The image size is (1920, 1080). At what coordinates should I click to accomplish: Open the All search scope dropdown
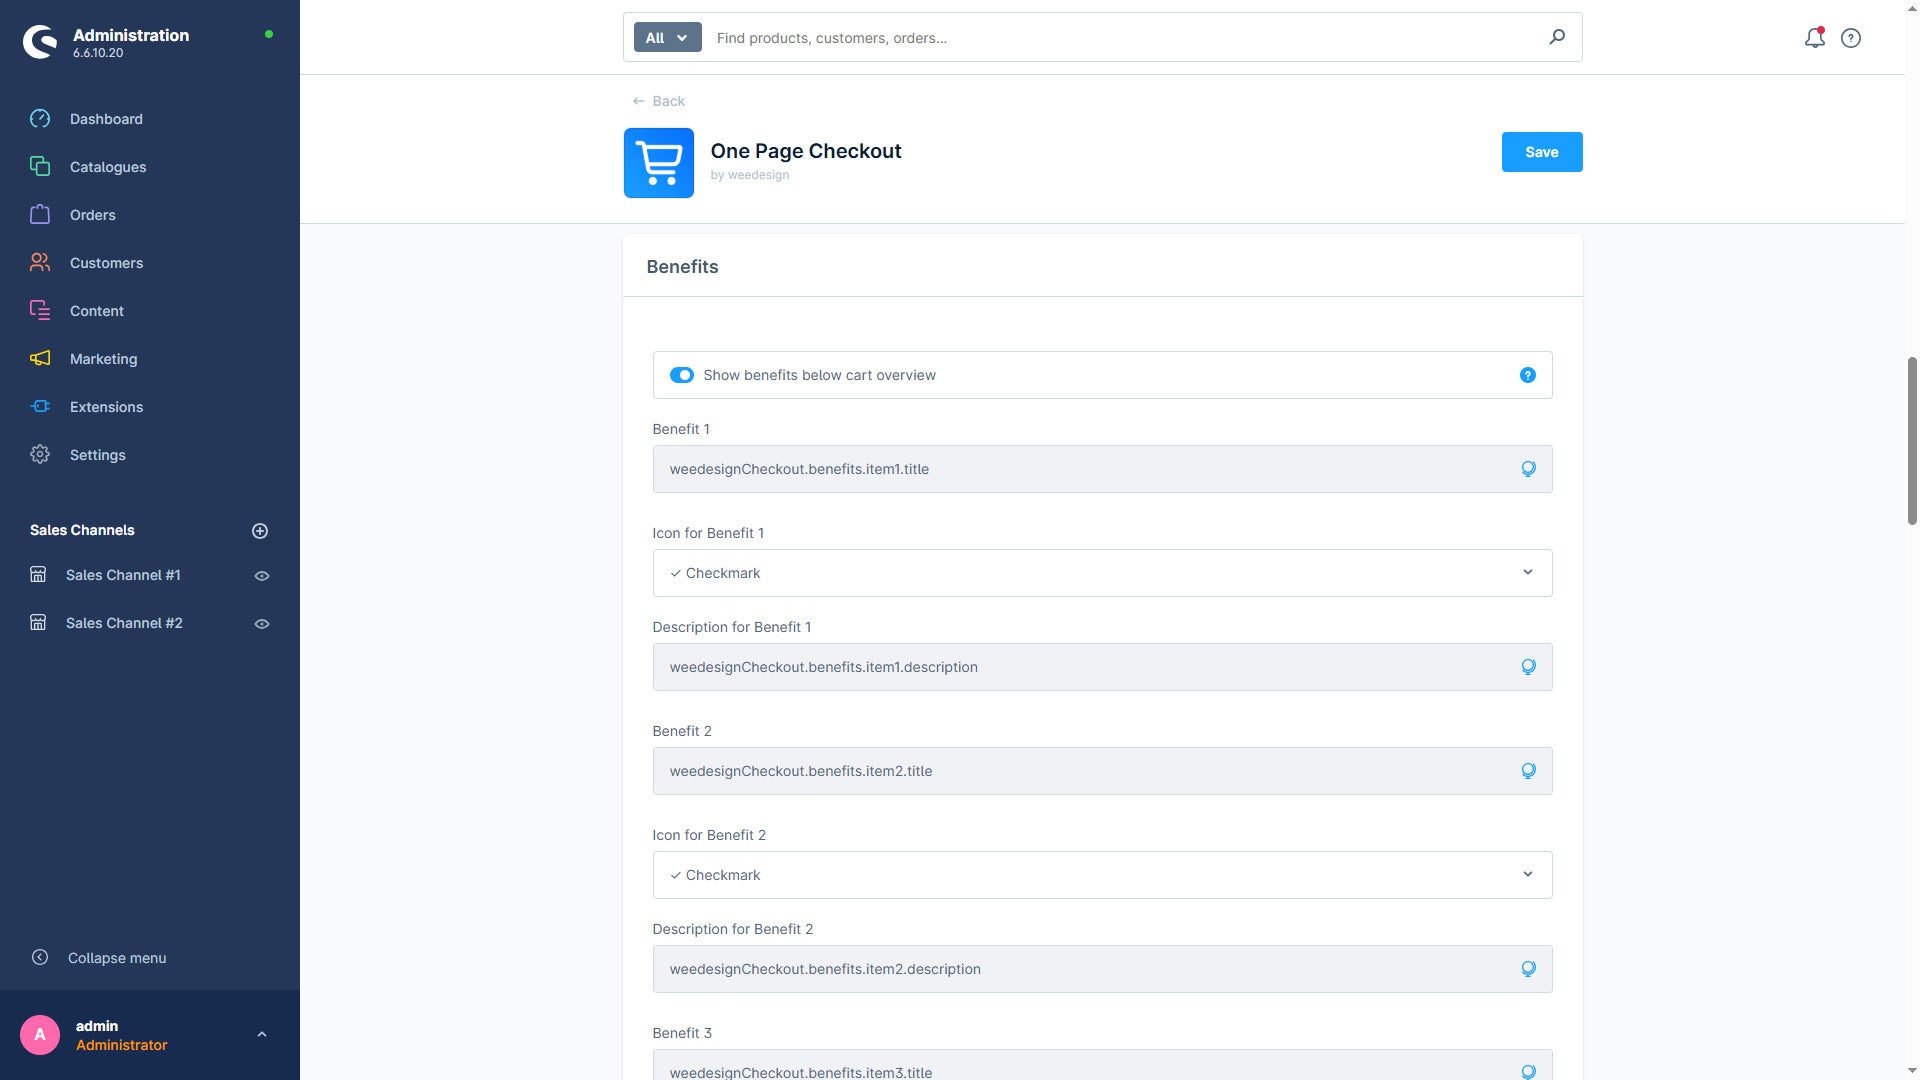tap(667, 38)
